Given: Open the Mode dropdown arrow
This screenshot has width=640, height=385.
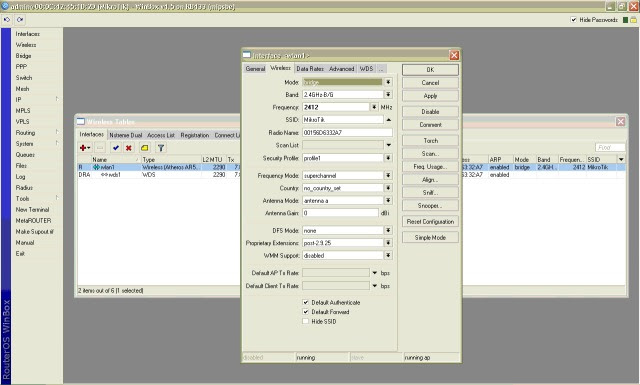Looking at the screenshot, I should pos(388,82).
